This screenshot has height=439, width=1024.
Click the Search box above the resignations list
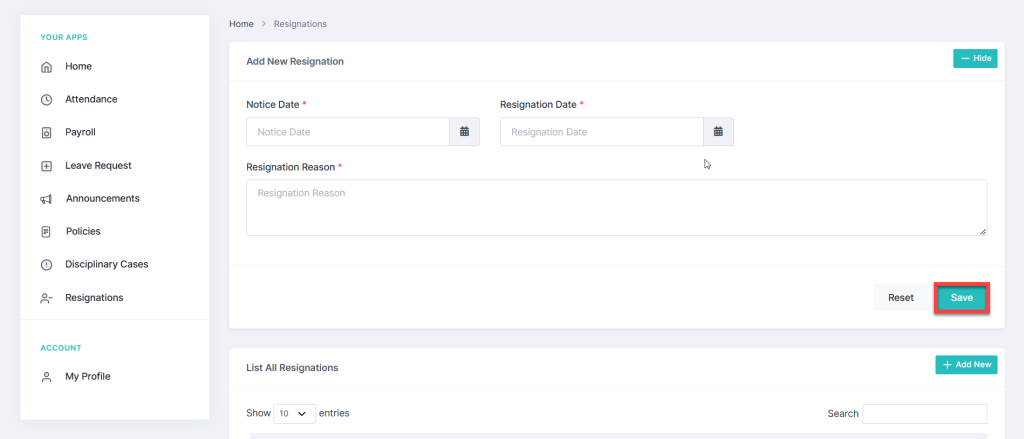point(924,414)
